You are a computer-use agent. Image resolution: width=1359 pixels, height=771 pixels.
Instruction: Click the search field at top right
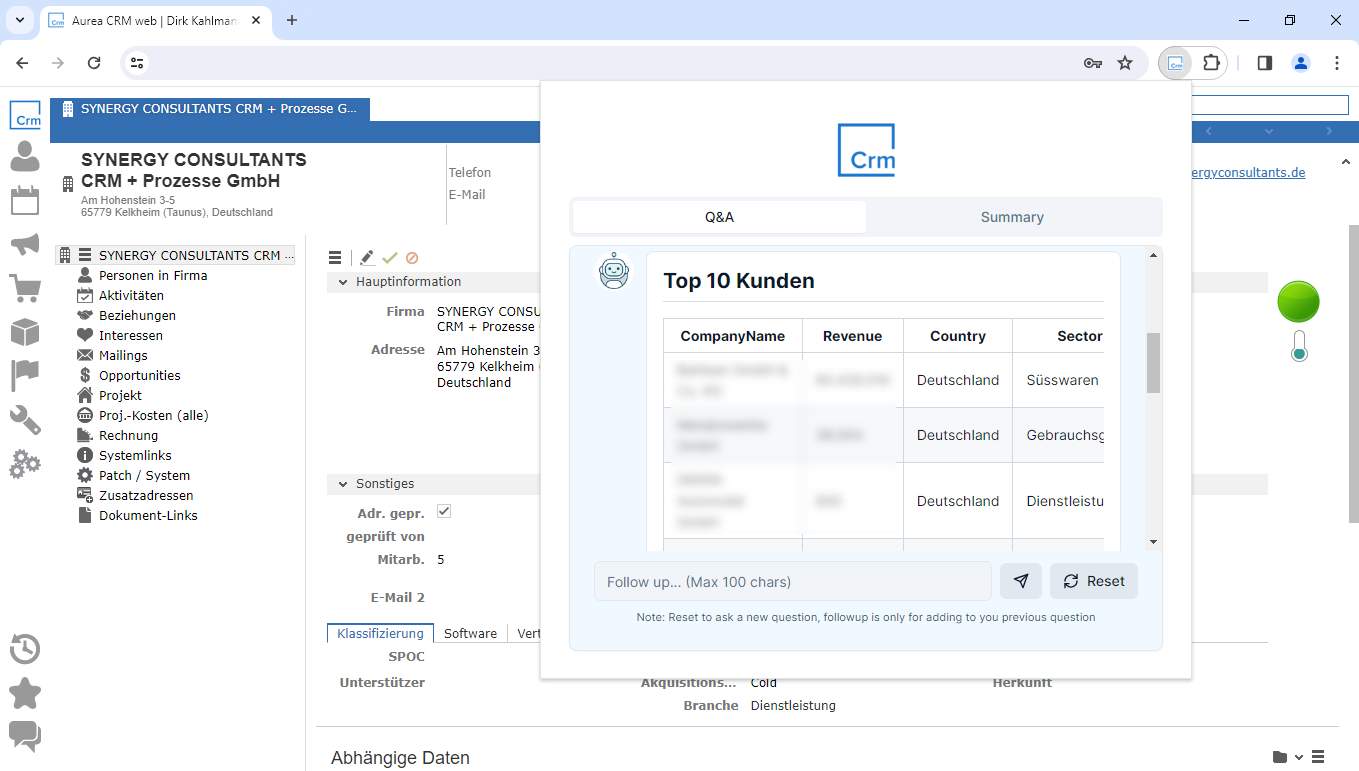pyautogui.click(x=1270, y=105)
